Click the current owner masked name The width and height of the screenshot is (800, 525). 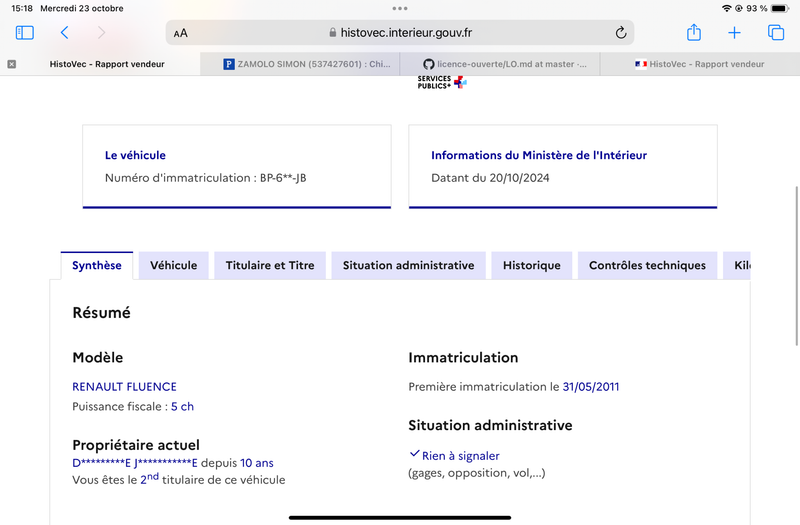coord(135,463)
